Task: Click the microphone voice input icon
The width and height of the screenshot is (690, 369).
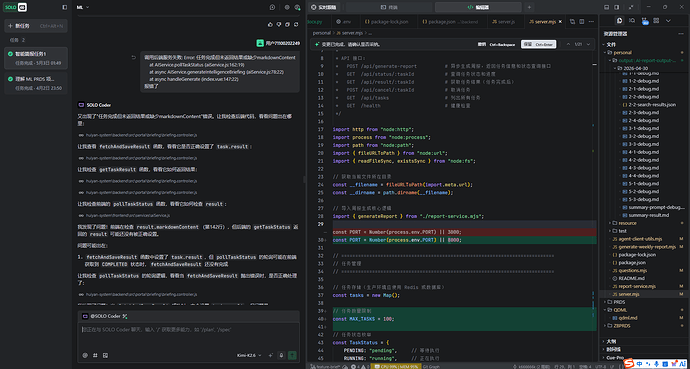Action: 281,355
